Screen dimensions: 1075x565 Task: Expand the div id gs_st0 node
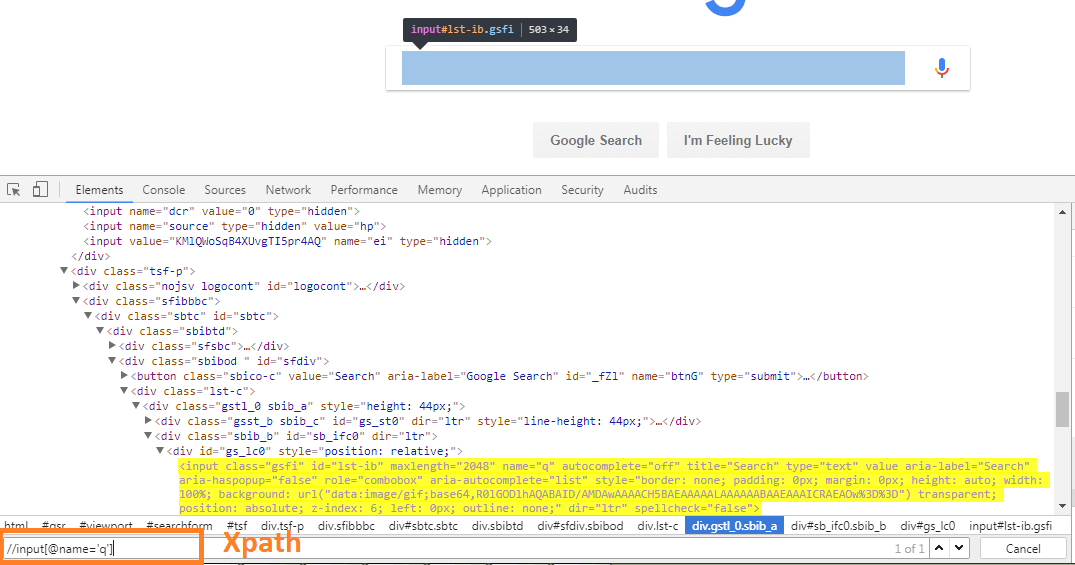click(148, 420)
